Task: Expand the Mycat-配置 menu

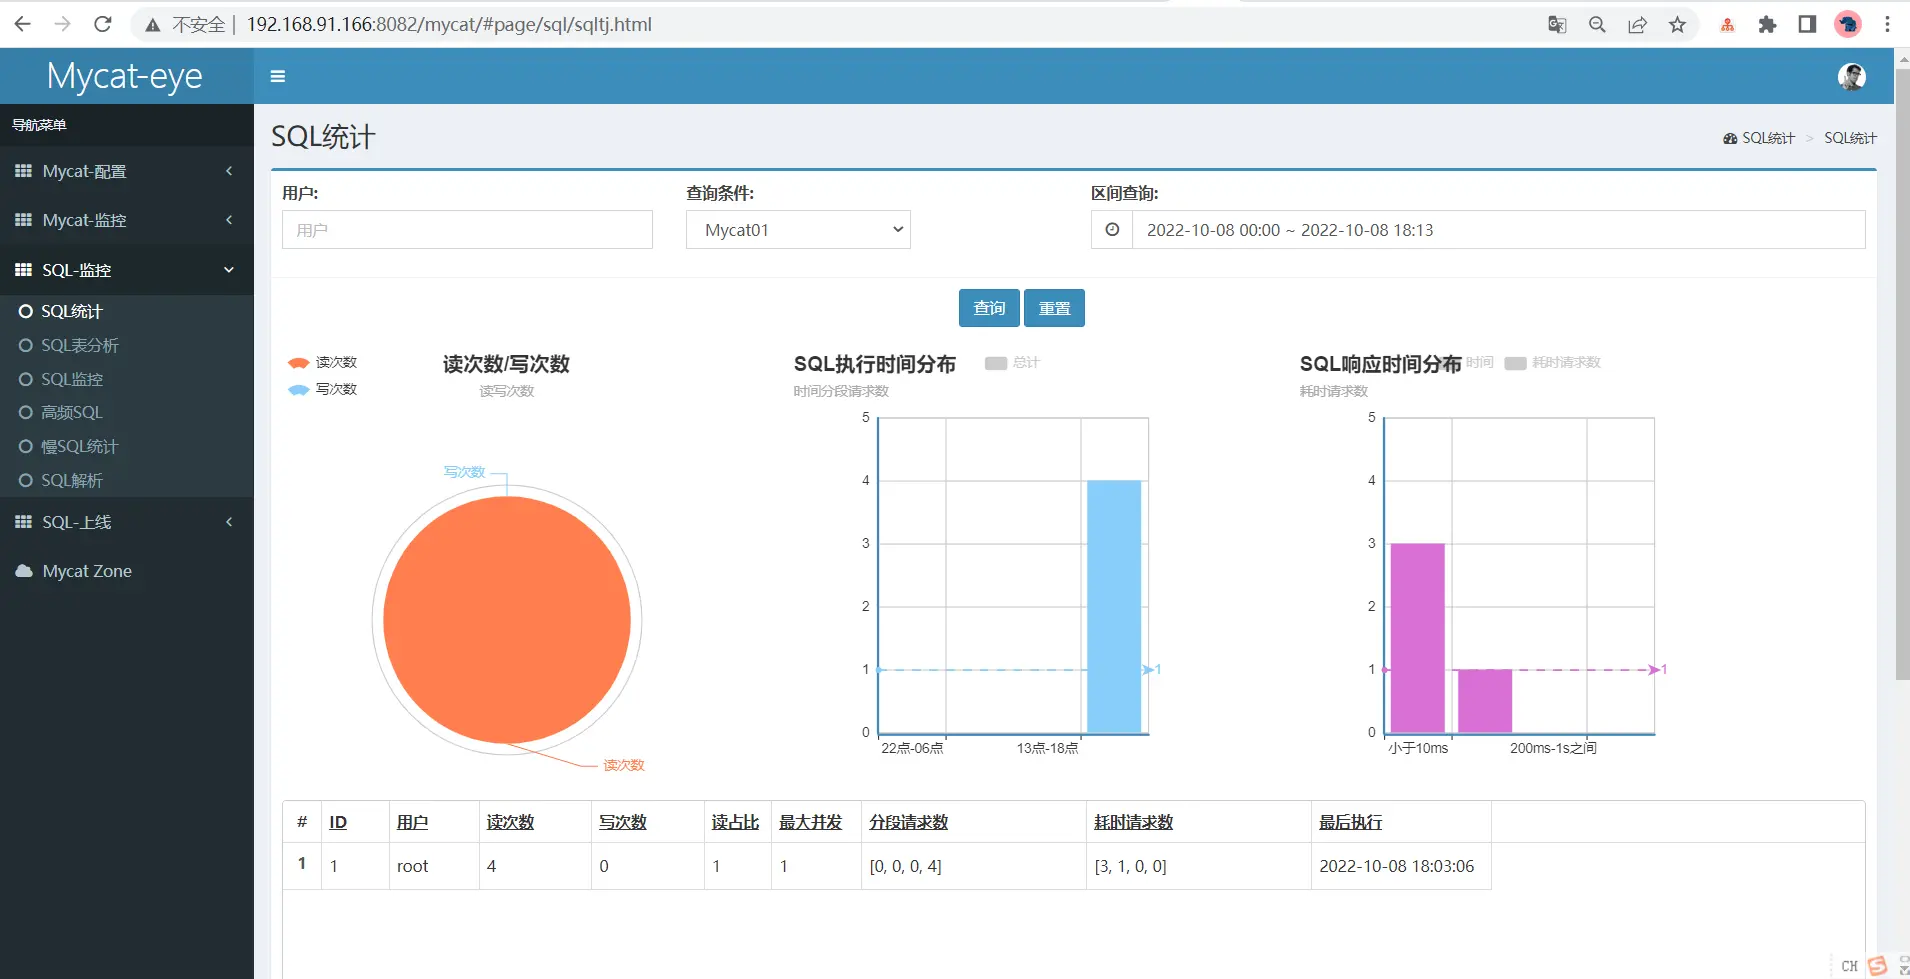Action: 127,171
